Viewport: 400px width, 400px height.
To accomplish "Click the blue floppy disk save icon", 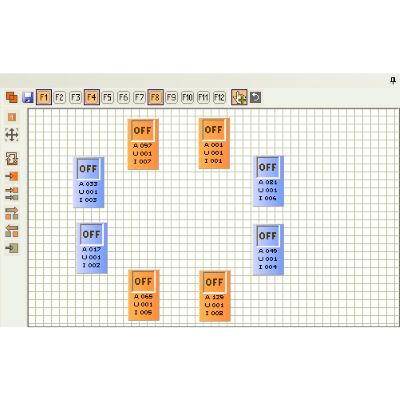I will coord(28,97).
